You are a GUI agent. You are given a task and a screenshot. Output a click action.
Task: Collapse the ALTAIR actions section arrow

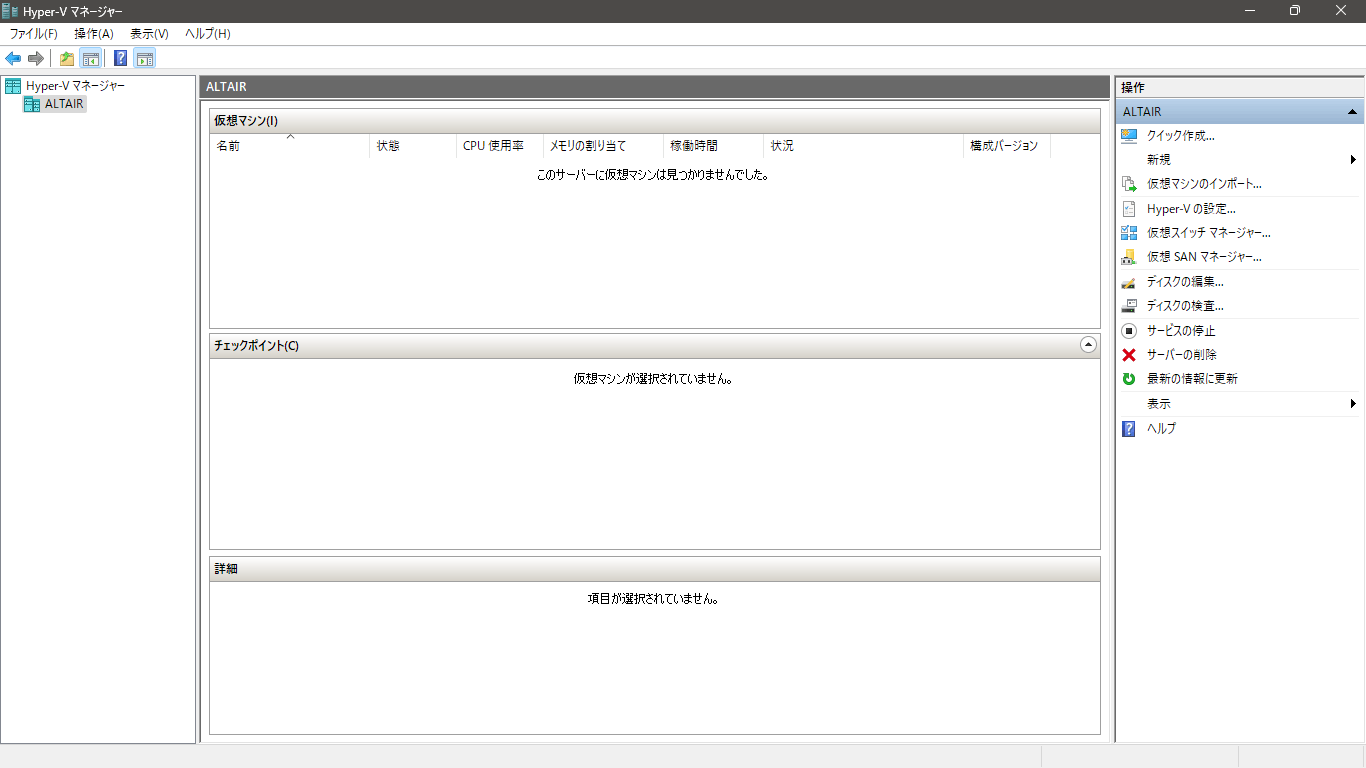(1352, 112)
